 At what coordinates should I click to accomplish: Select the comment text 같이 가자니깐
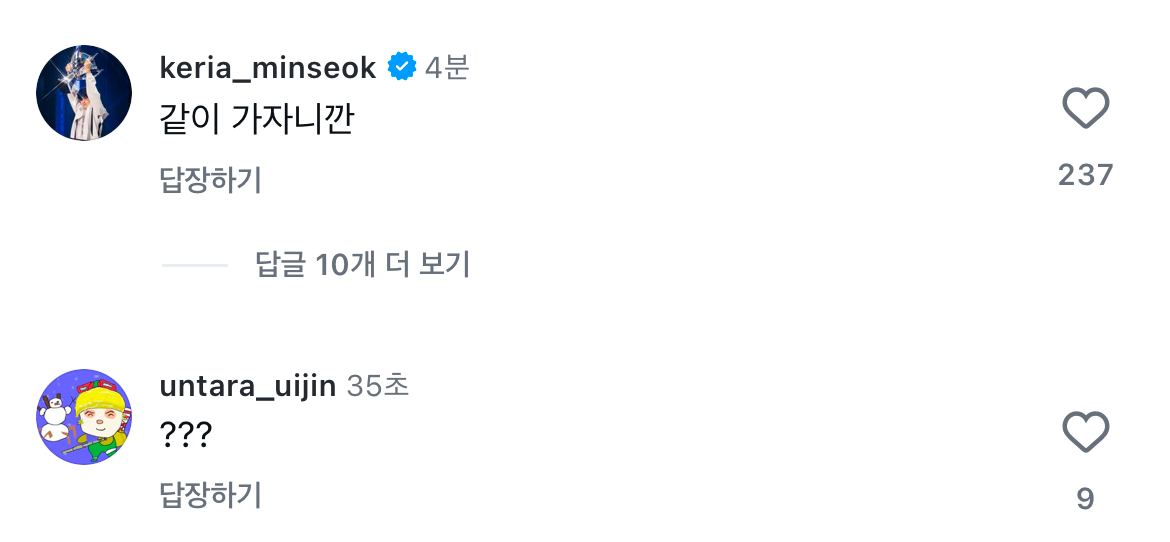point(257,120)
